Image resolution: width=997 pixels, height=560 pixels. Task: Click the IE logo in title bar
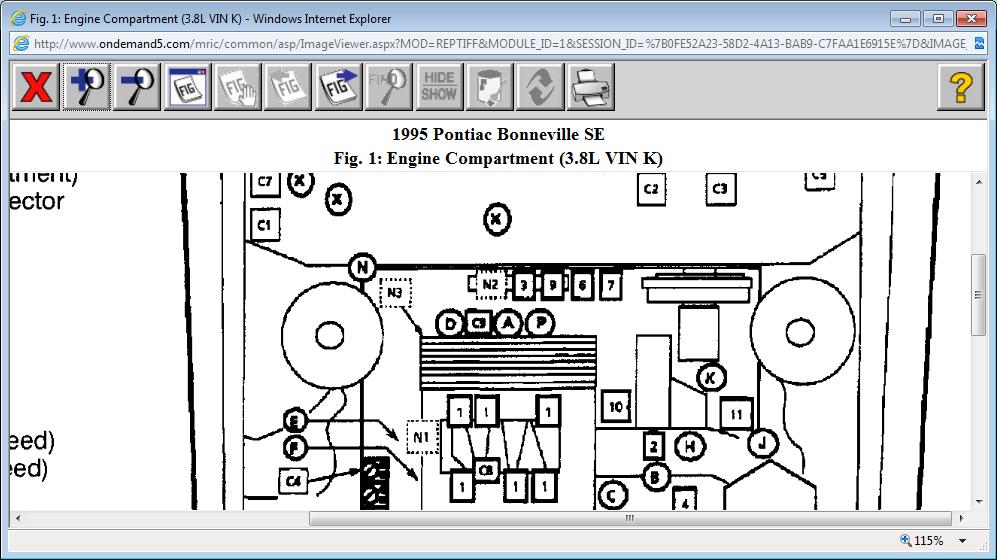pyautogui.click(x=18, y=18)
